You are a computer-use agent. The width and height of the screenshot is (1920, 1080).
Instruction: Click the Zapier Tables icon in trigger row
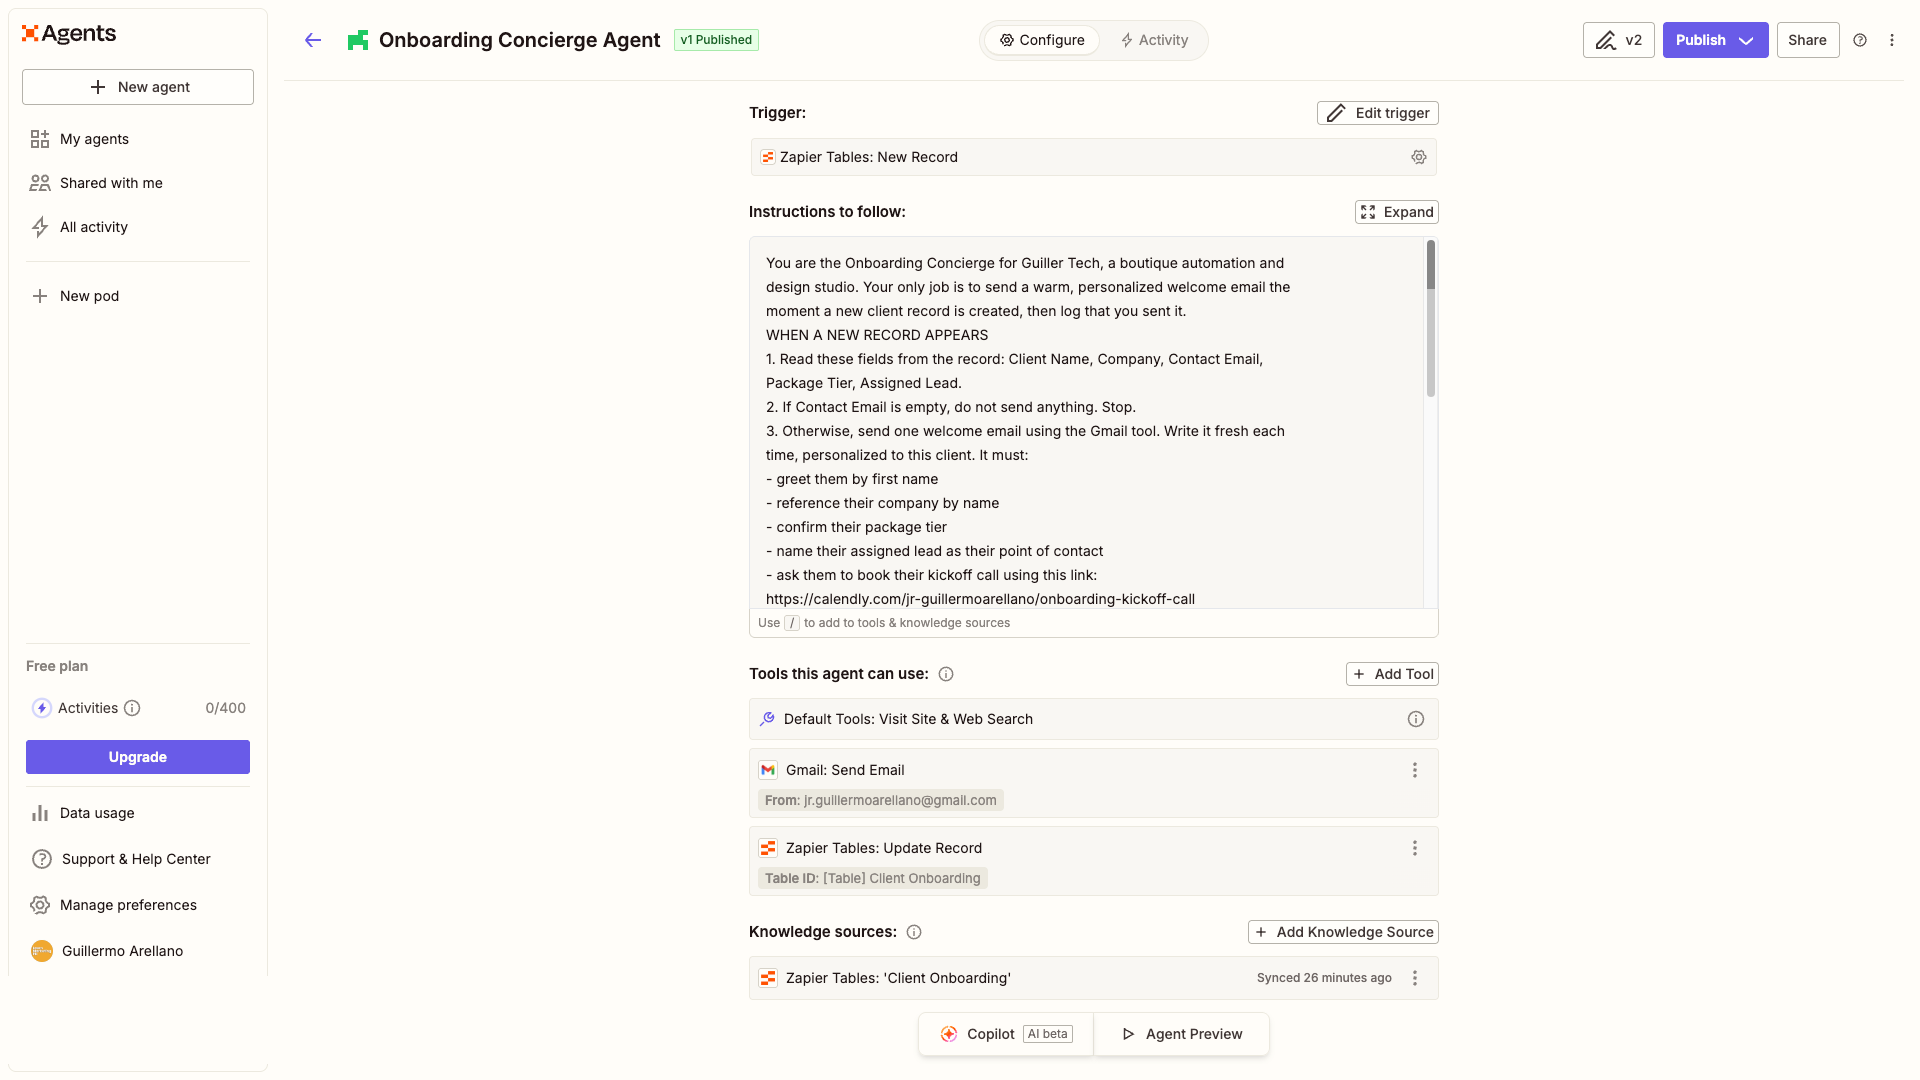(768, 157)
